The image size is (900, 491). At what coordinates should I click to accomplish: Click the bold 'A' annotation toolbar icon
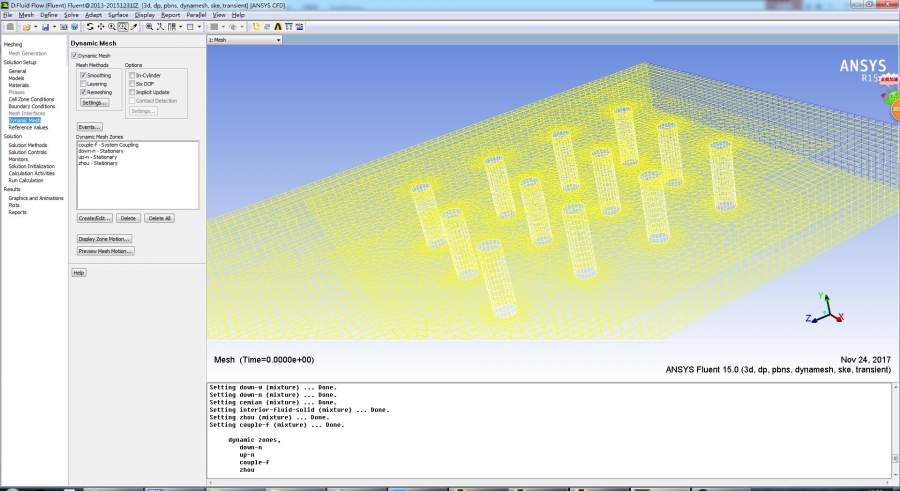click(278, 27)
